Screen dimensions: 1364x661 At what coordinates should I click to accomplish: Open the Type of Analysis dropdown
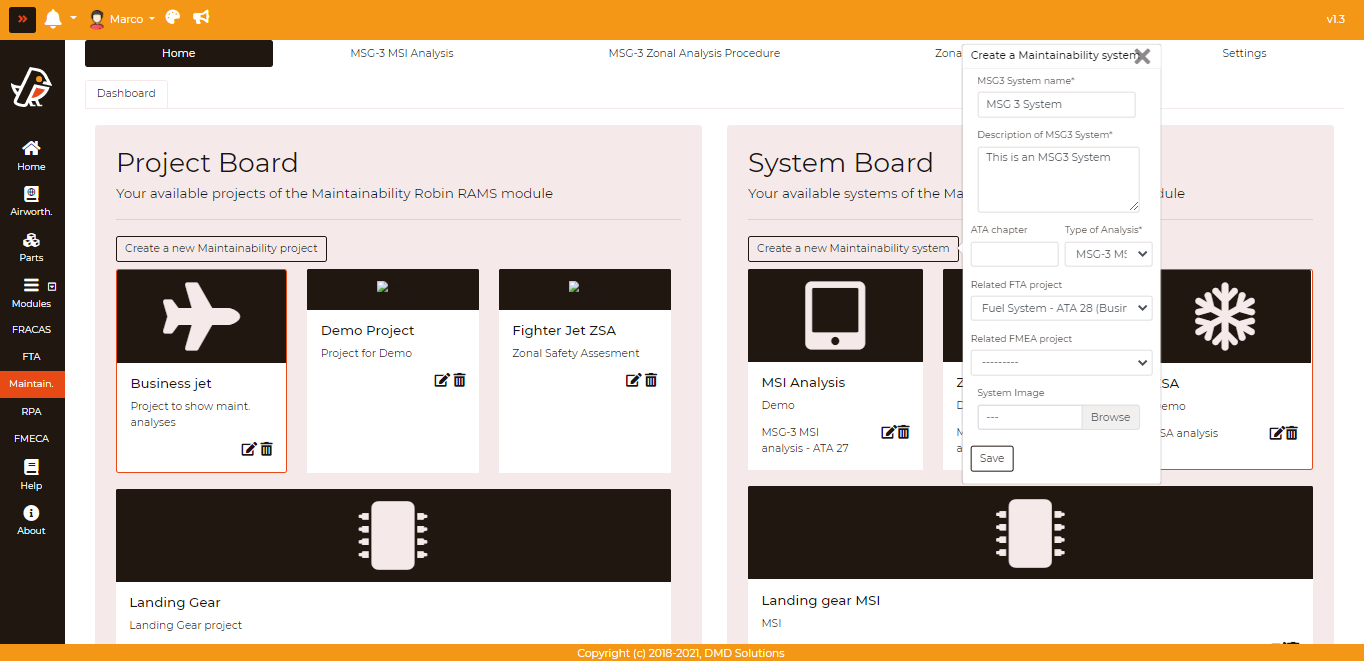1108,254
